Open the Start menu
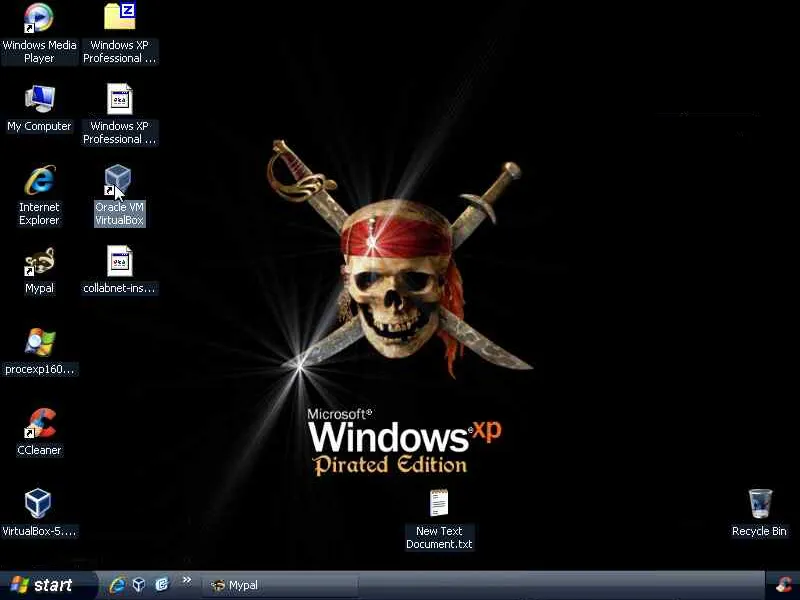Image resolution: width=800 pixels, height=600 pixels. tap(48, 585)
